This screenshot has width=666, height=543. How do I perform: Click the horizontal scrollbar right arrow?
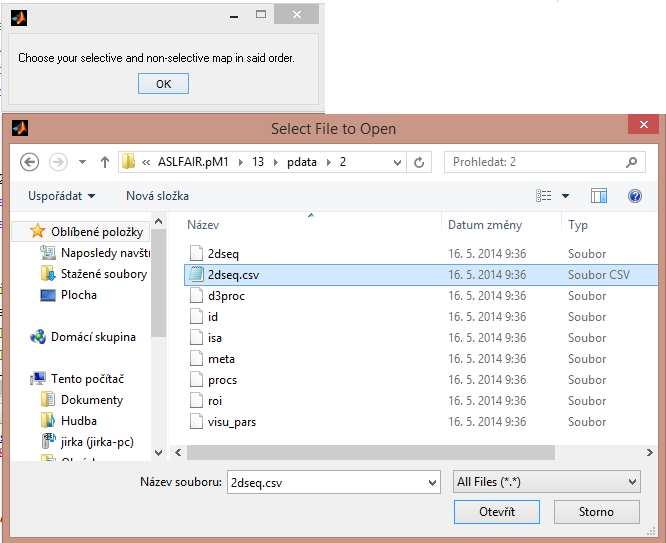[x=649, y=452]
